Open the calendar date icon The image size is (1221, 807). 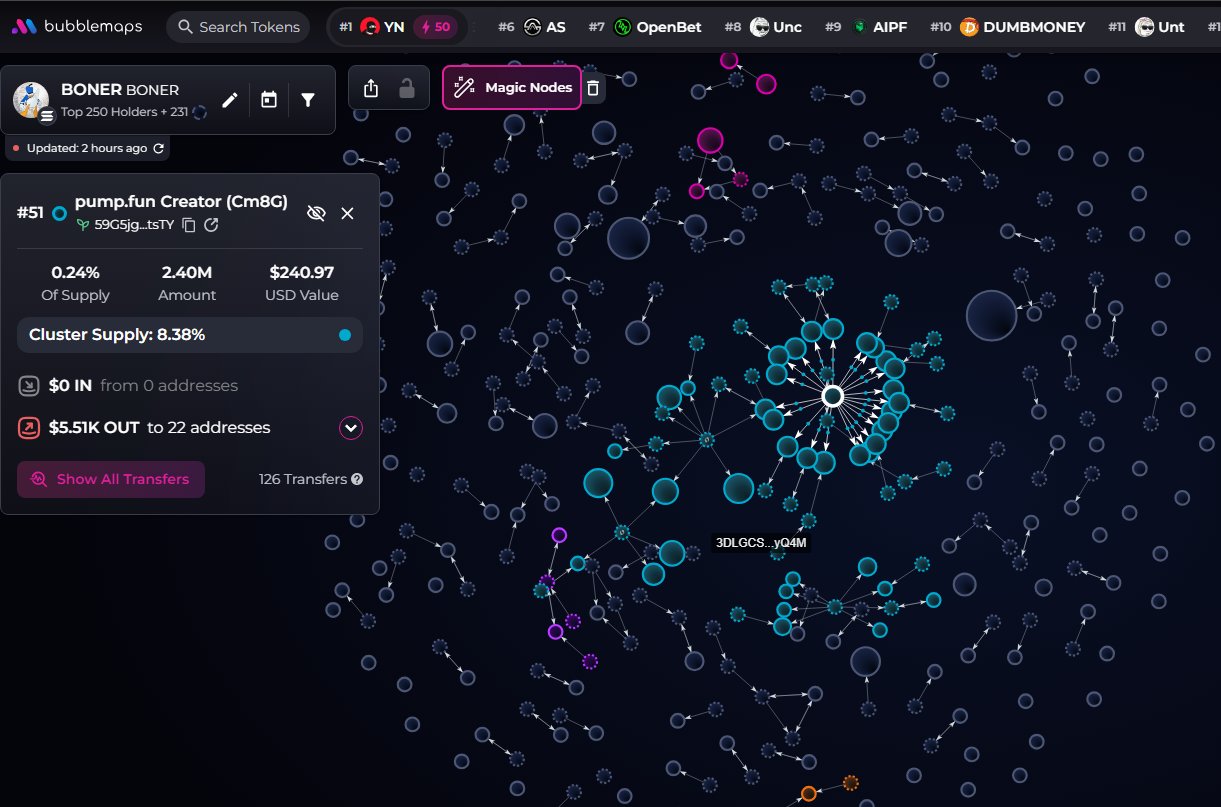tap(268, 100)
